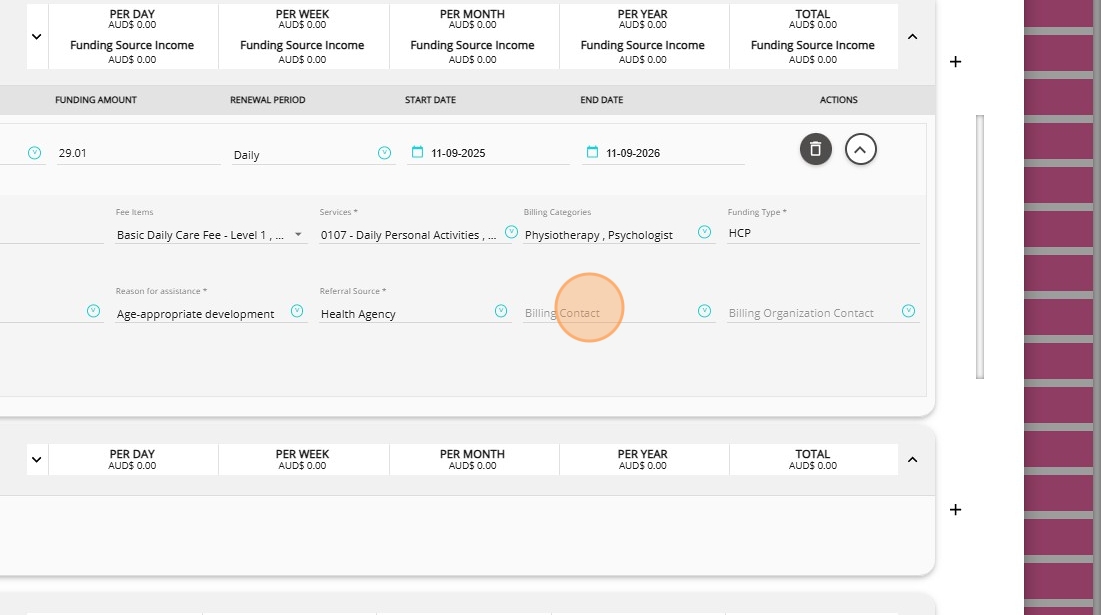Open the Services dropdown arrow
The width and height of the screenshot is (1101, 615).
click(x=510, y=232)
